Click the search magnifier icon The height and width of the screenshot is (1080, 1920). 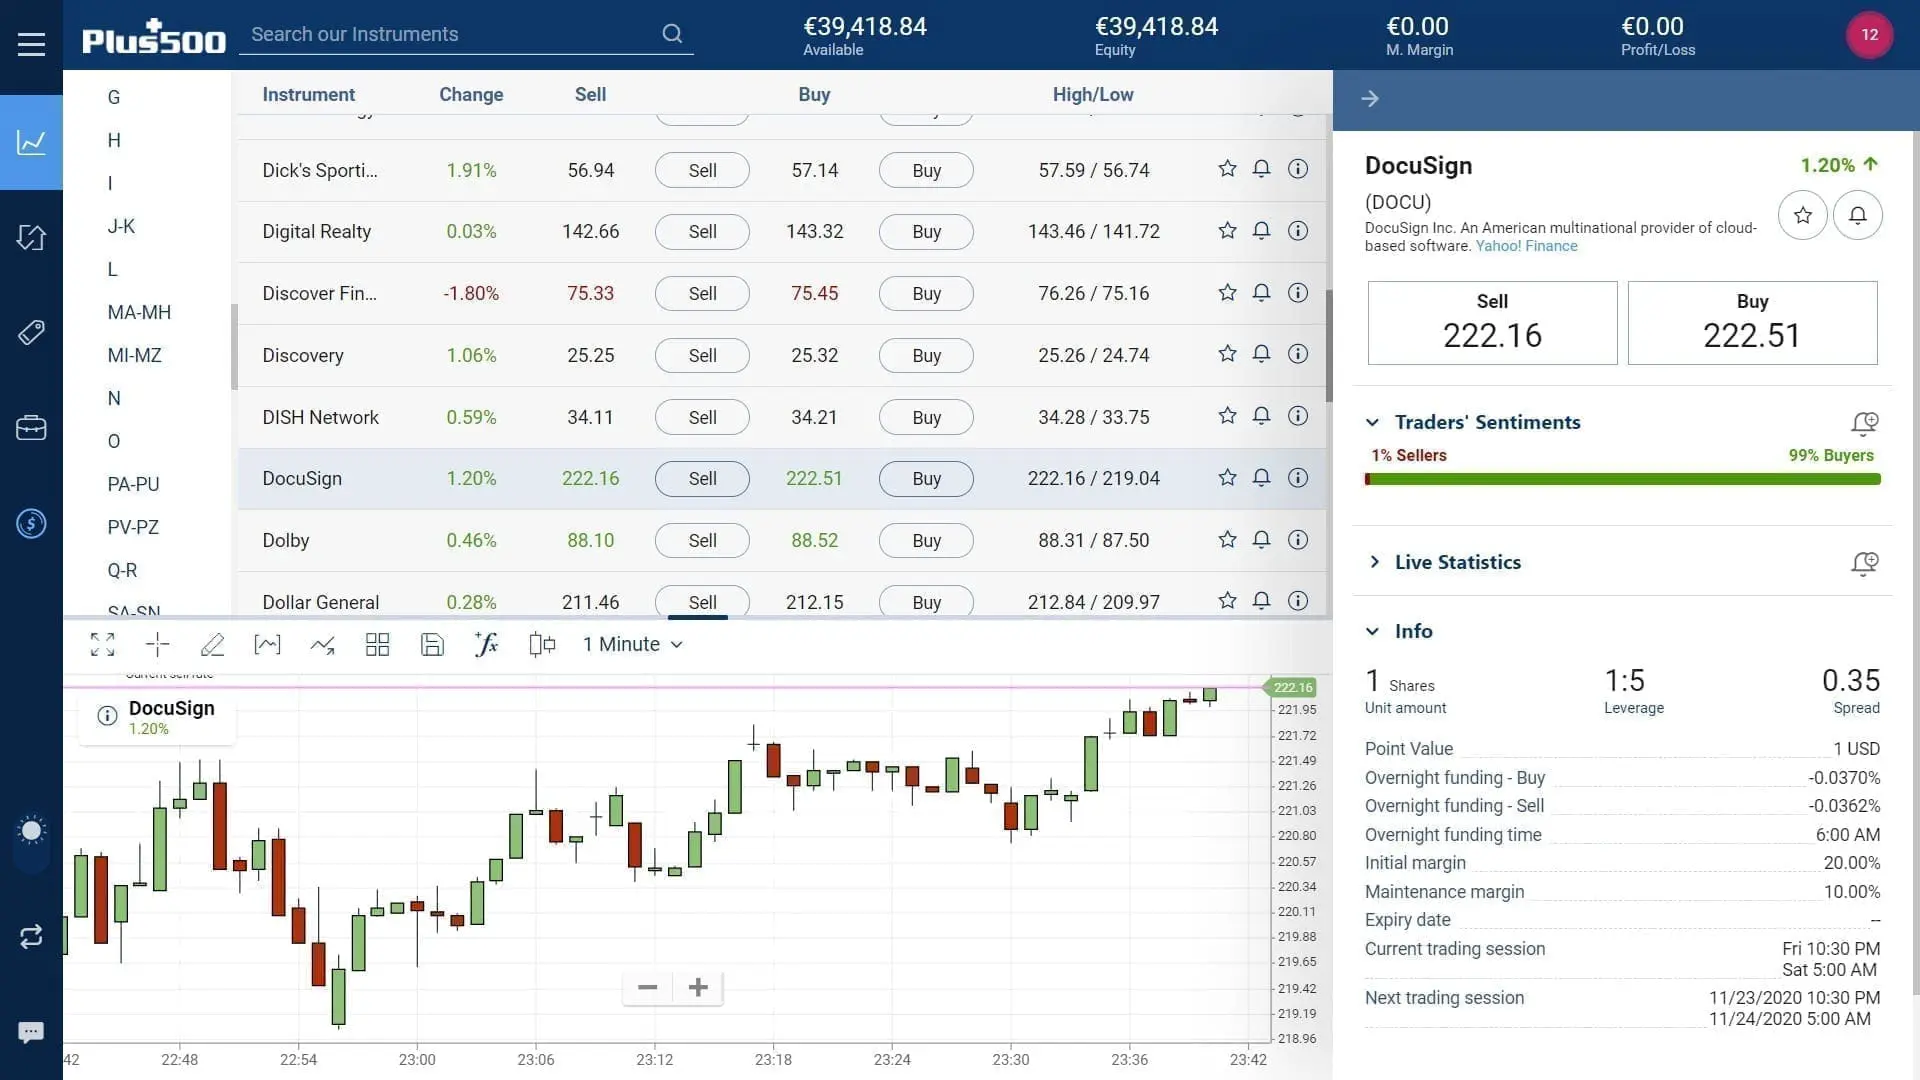pos(672,34)
